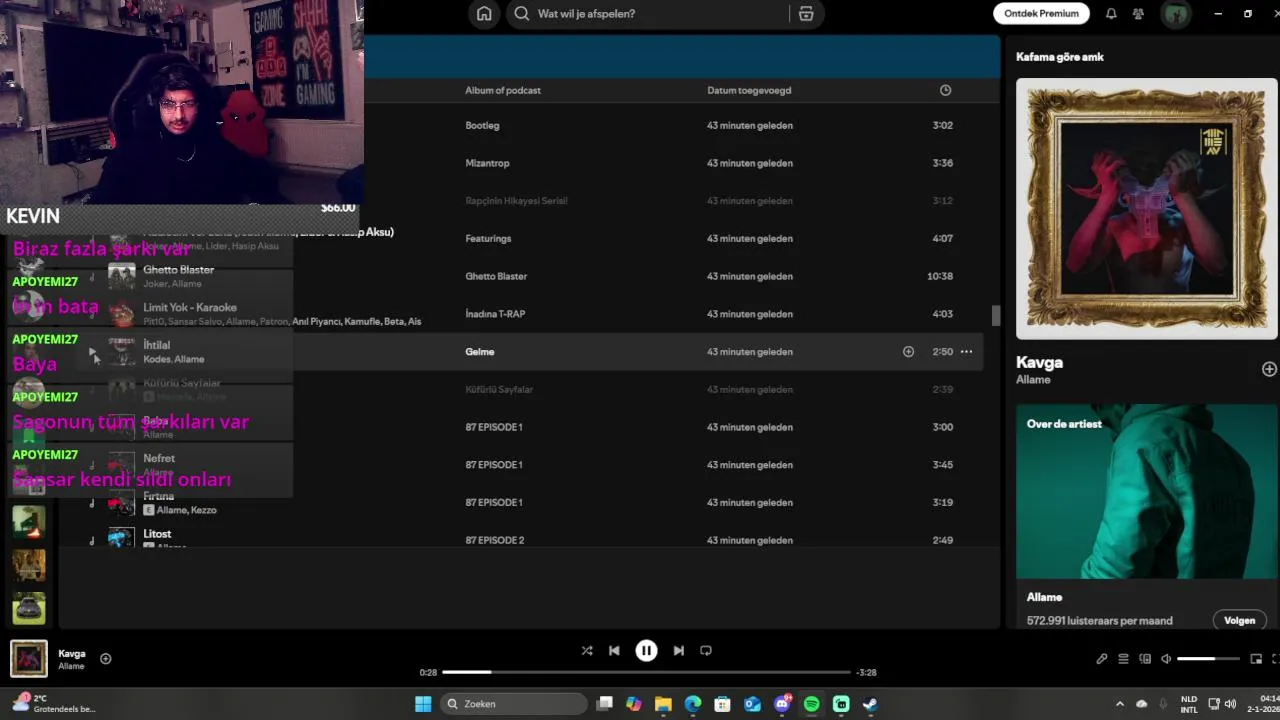This screenshot has width=1280, height=720.
Task: Open more options for Gelme track
Action: point(966,352)
